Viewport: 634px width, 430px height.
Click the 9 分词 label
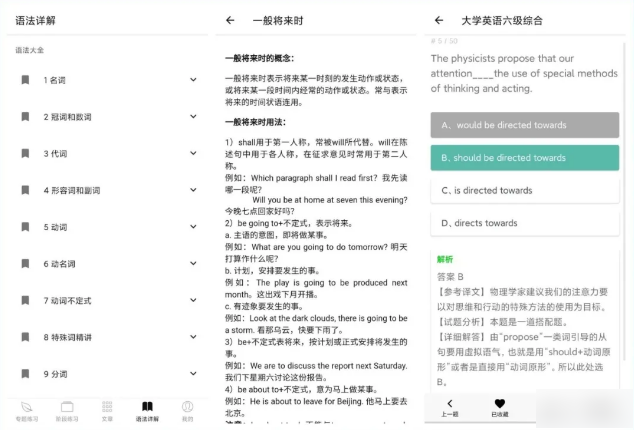point(55,374)
